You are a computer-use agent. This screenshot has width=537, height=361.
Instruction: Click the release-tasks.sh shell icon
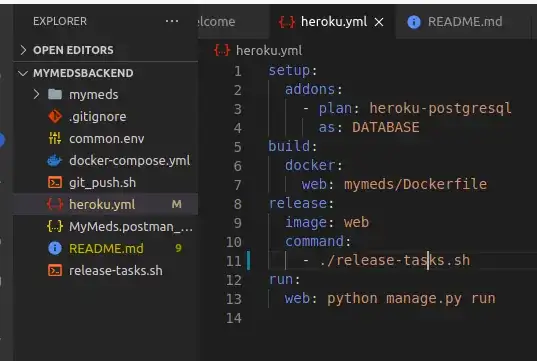pyautogui.click(x=55, y=271)
